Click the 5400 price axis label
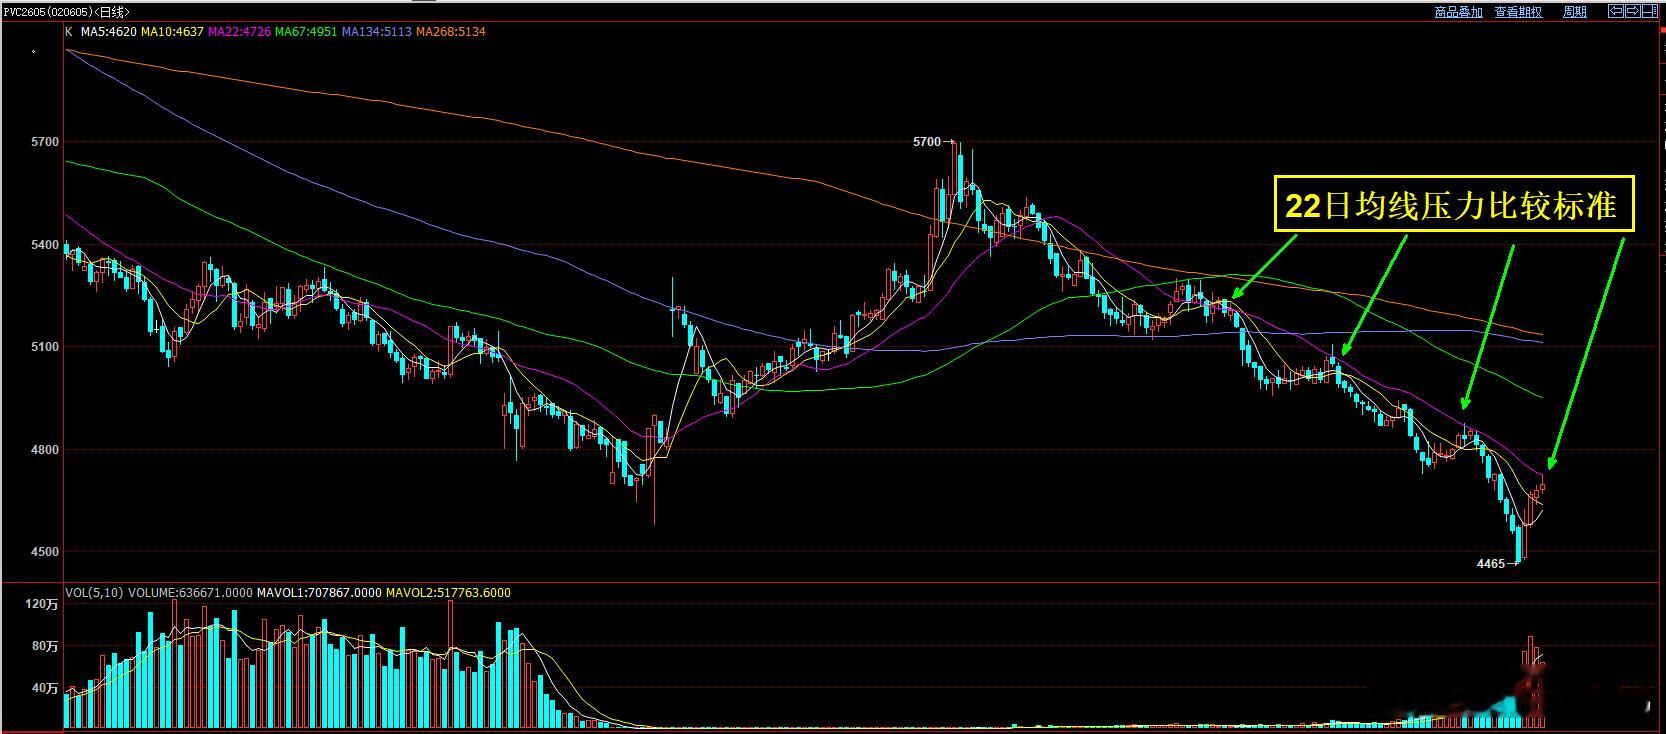The height and width of the screenshot is (734, 1666). pos(46,245)
